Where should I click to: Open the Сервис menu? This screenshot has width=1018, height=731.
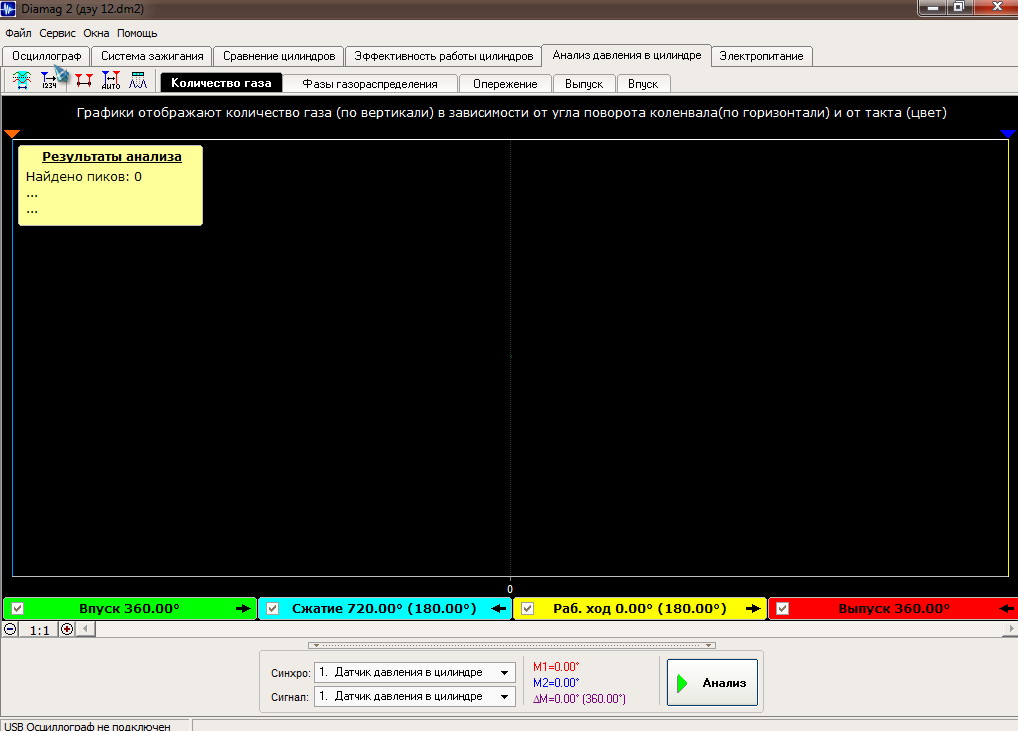pos(57,33)
